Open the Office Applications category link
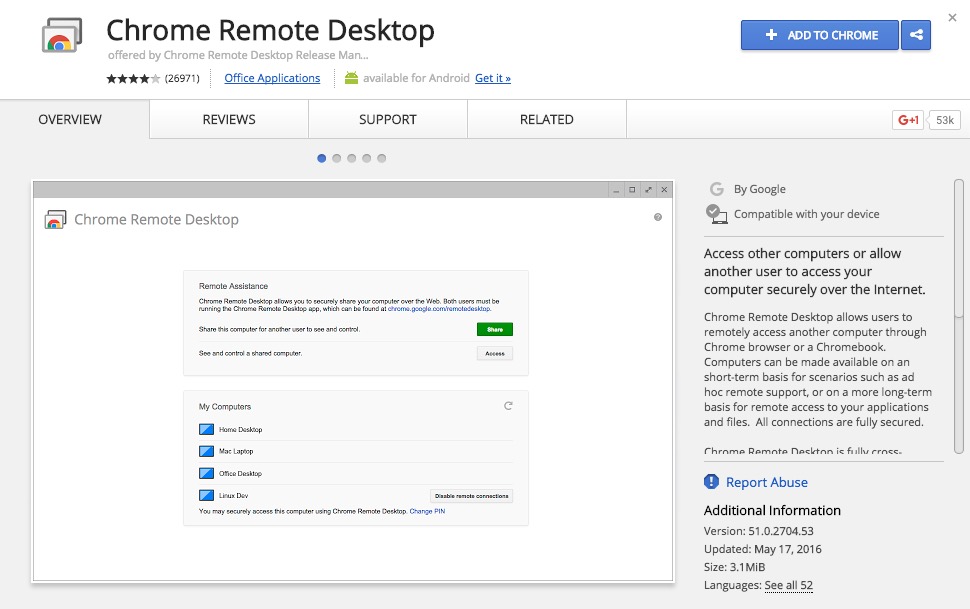Viewport: 970px width, 609px height. click(x=272, y=78)
